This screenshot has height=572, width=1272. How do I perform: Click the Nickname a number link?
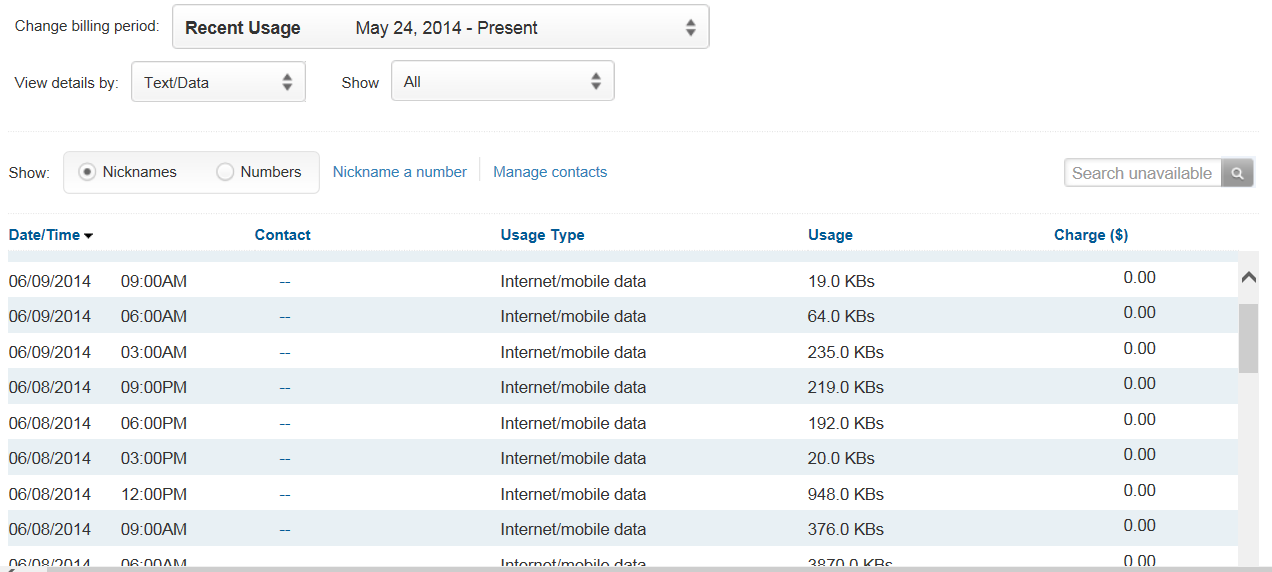[x=399, y=172]
